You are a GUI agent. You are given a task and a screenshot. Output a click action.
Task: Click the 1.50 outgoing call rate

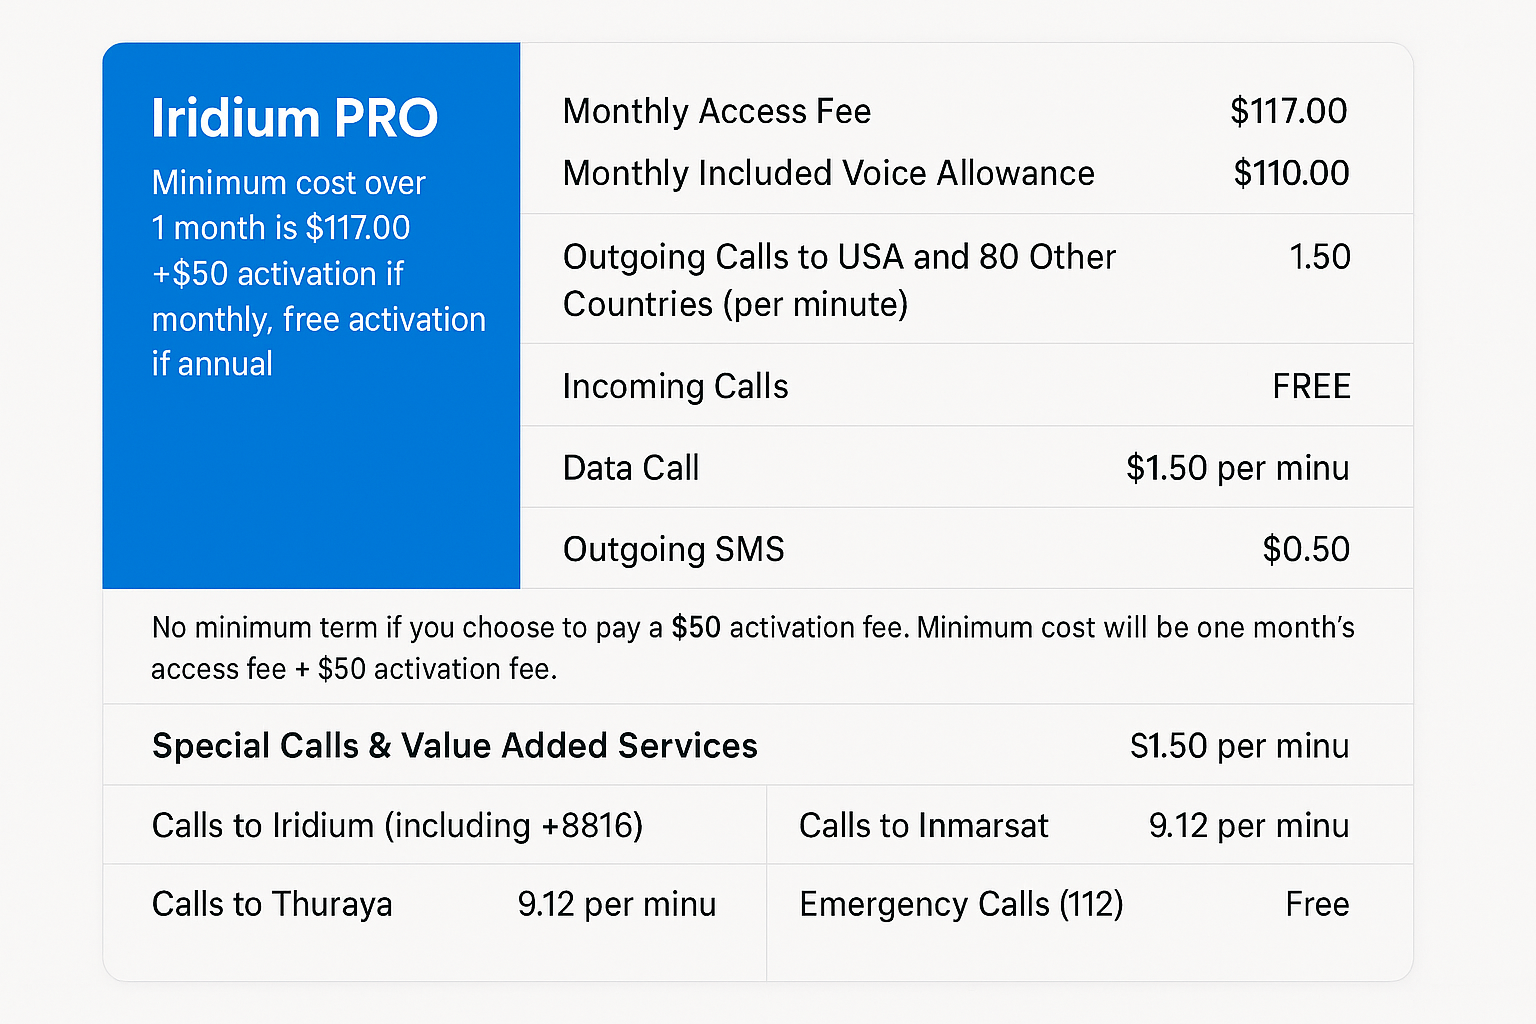click(1319, 257)
